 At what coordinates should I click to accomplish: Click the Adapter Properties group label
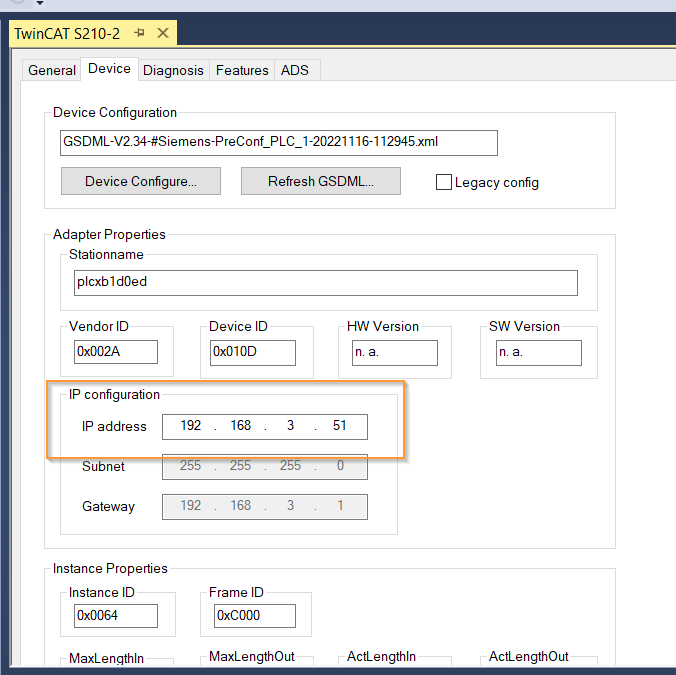[x=109, y=234]
